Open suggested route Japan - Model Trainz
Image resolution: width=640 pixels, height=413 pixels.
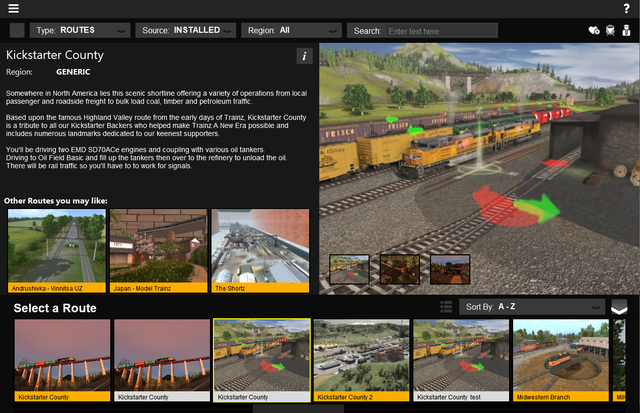158,251
